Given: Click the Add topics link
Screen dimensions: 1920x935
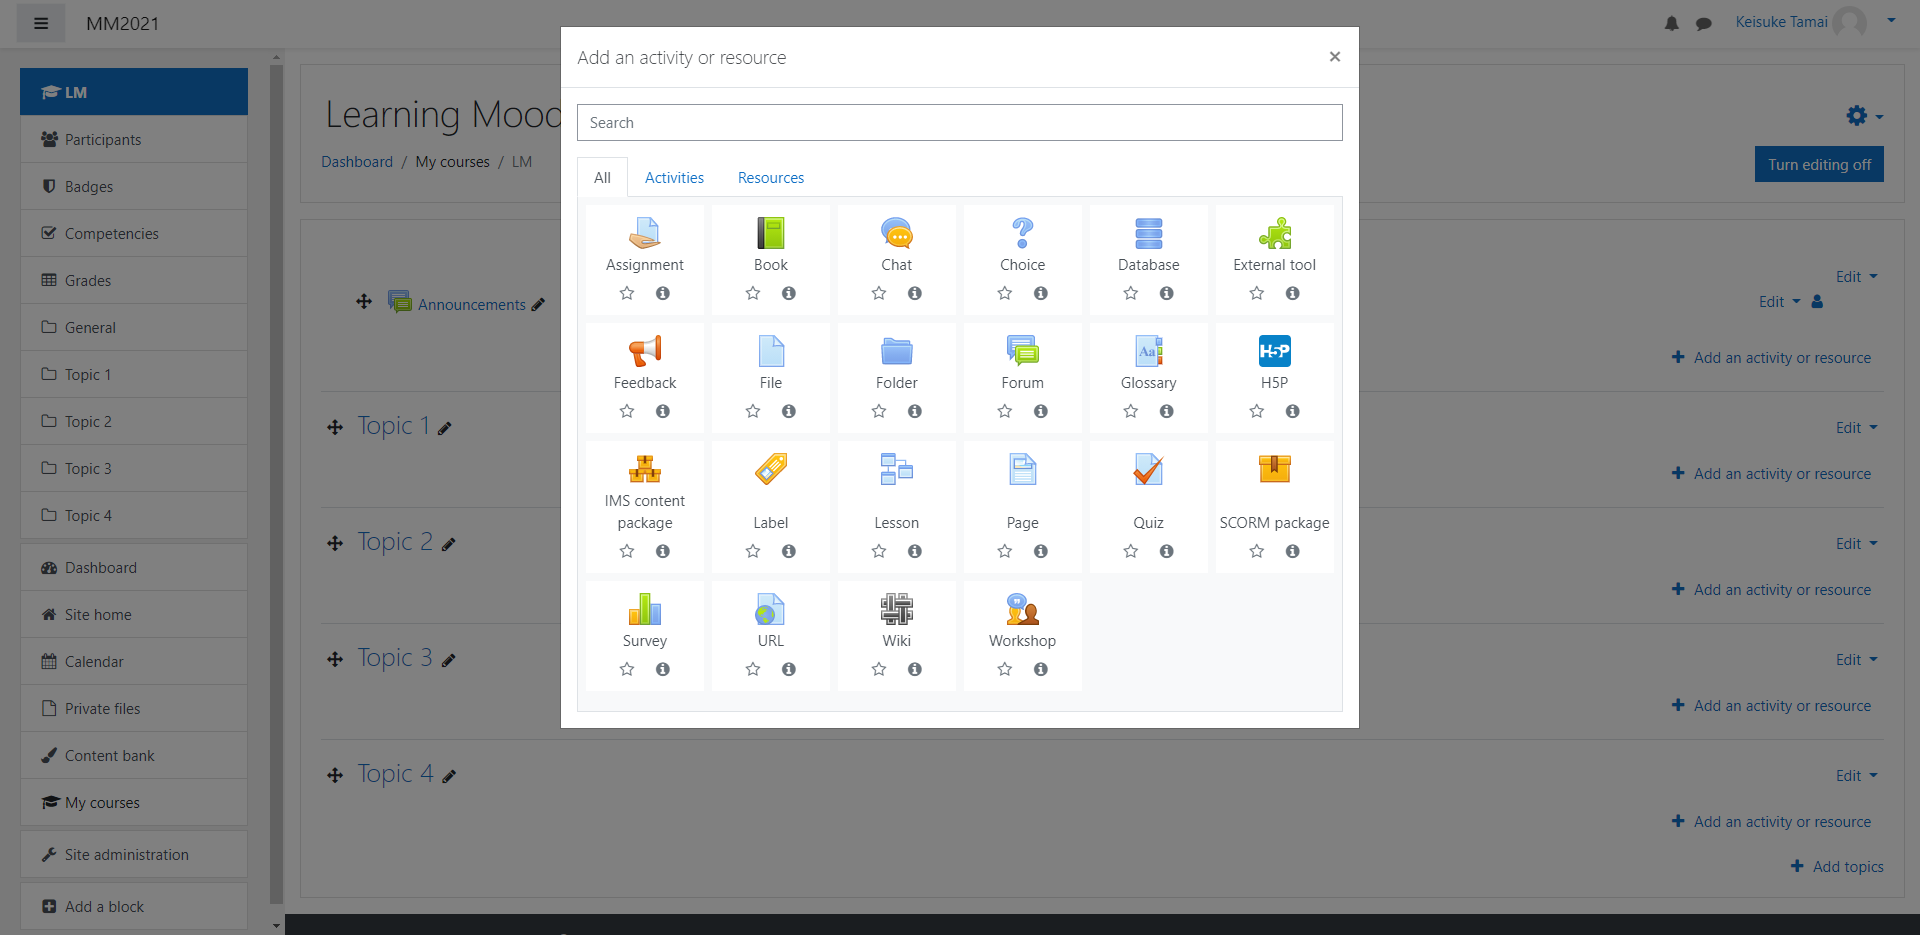Looking at the screenshot, I should pyautogui.click(x=1837, y=866).
